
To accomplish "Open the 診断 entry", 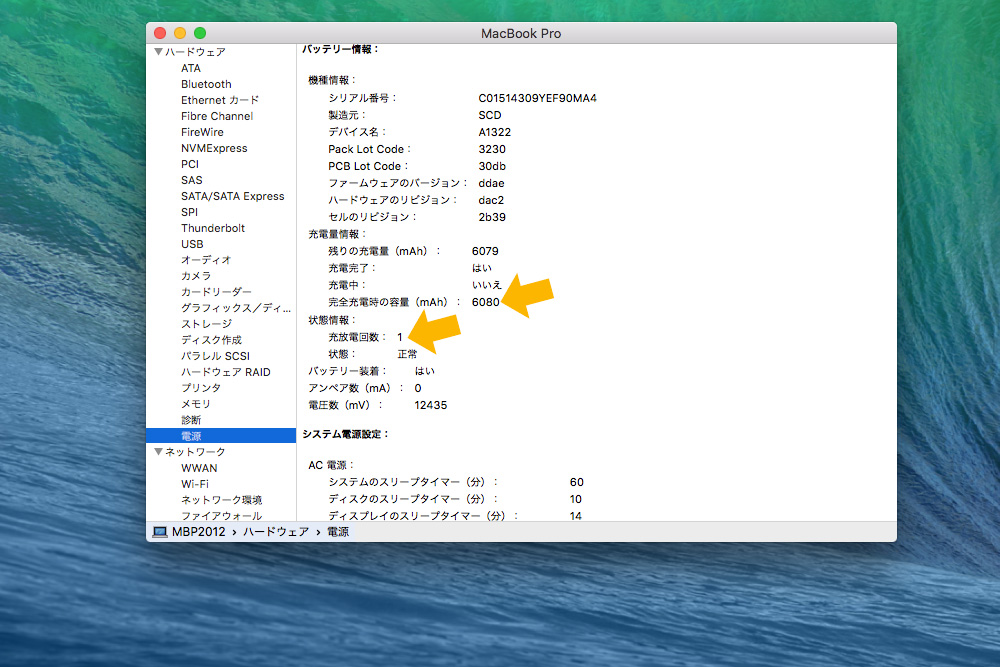I will pyautogui.click(x=191, y=420).
